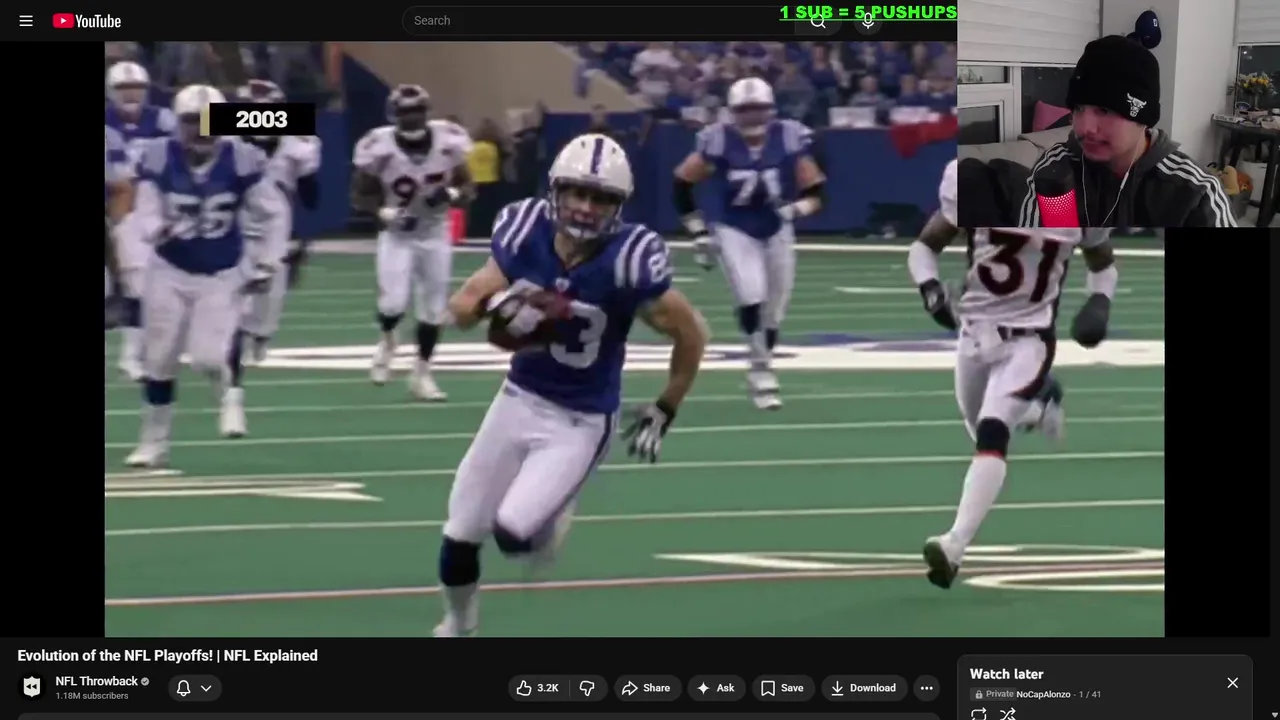
Task: Open more actions three-dot menu
Action: click(x=926, y=688)
